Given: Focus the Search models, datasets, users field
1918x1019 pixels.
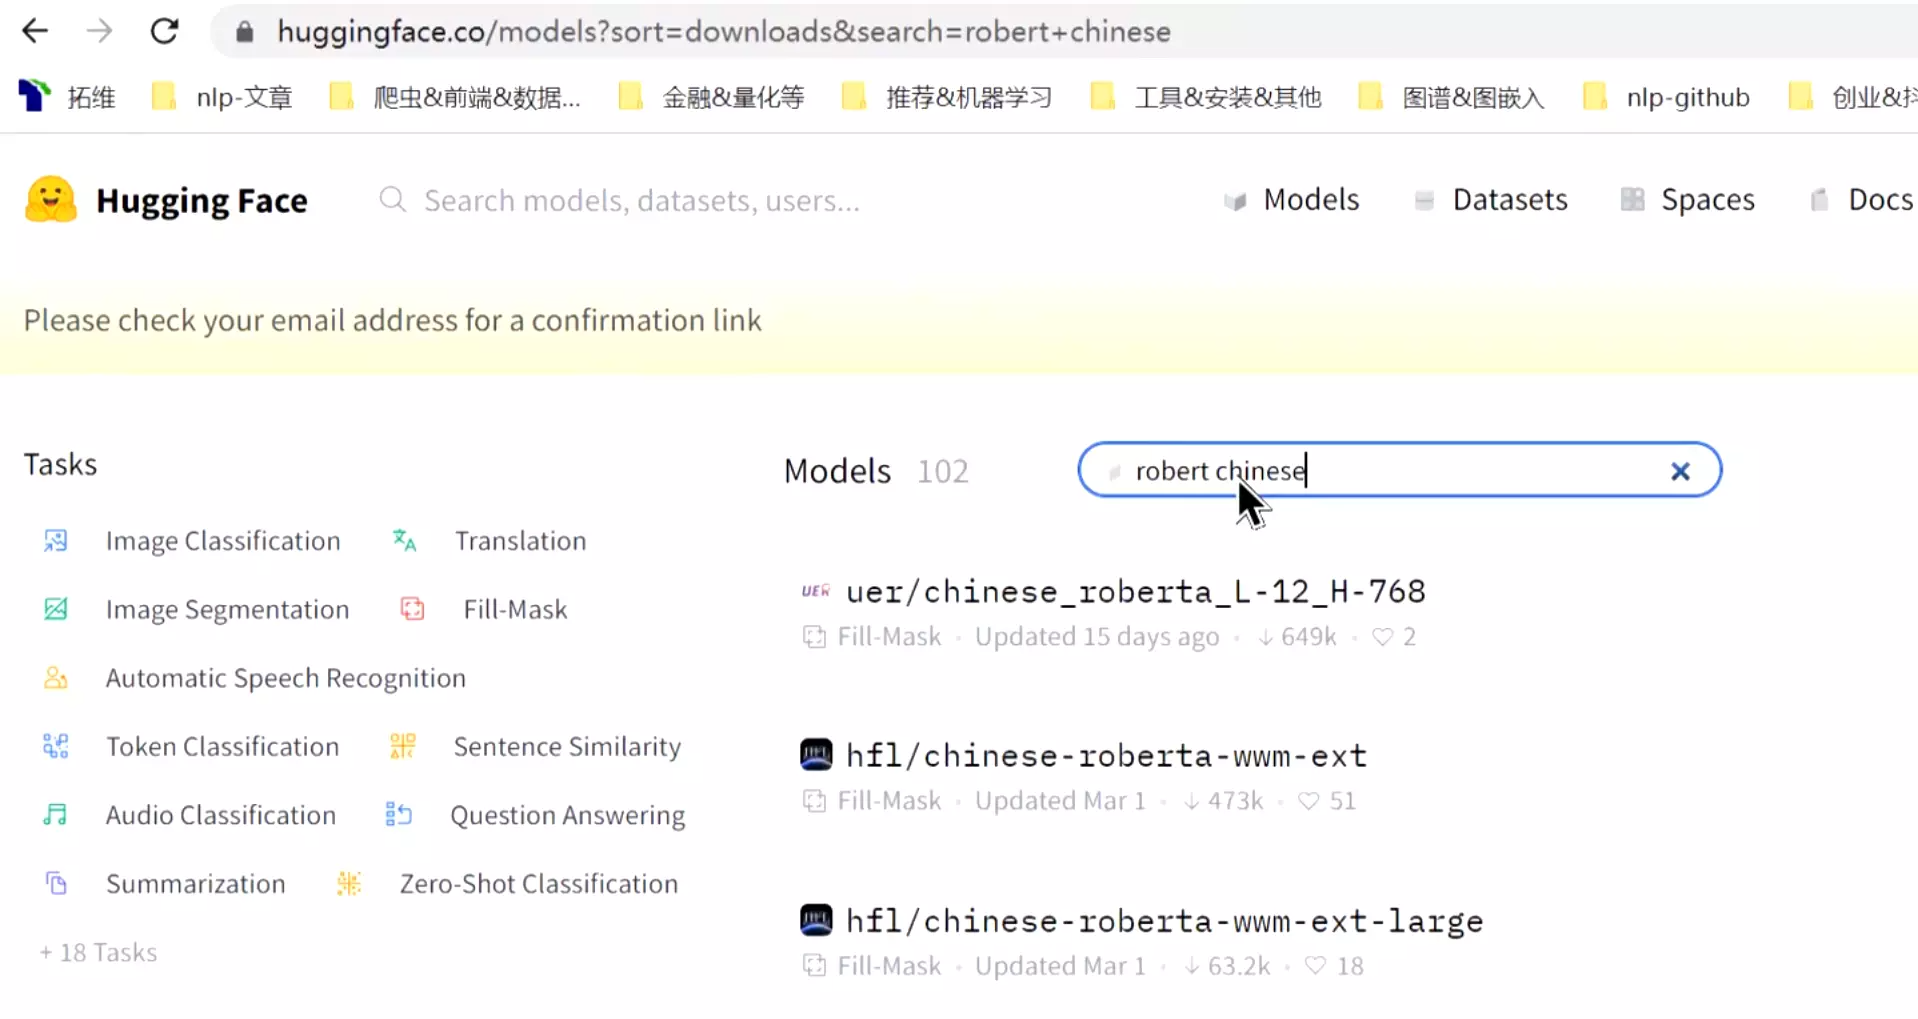Looking at the screenshot, I should 641,201.
